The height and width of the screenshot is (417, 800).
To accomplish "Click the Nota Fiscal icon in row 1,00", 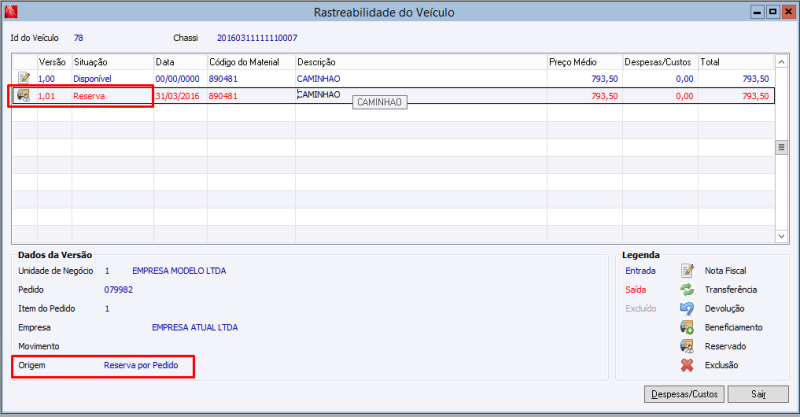I will pyautogui.click(x=24, y=78).
